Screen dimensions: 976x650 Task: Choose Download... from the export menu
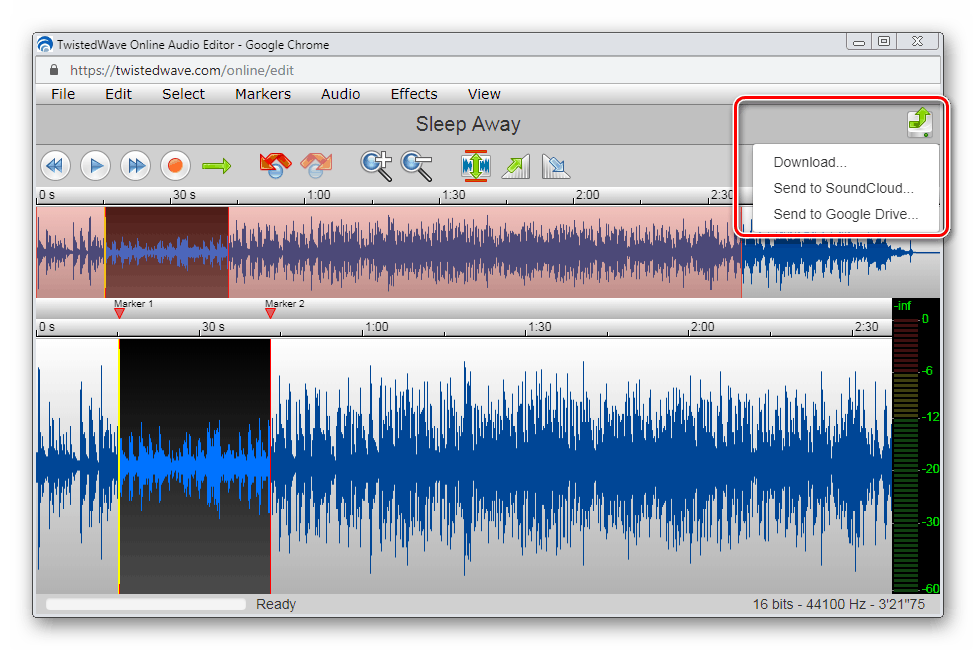(x=809, y=162)
